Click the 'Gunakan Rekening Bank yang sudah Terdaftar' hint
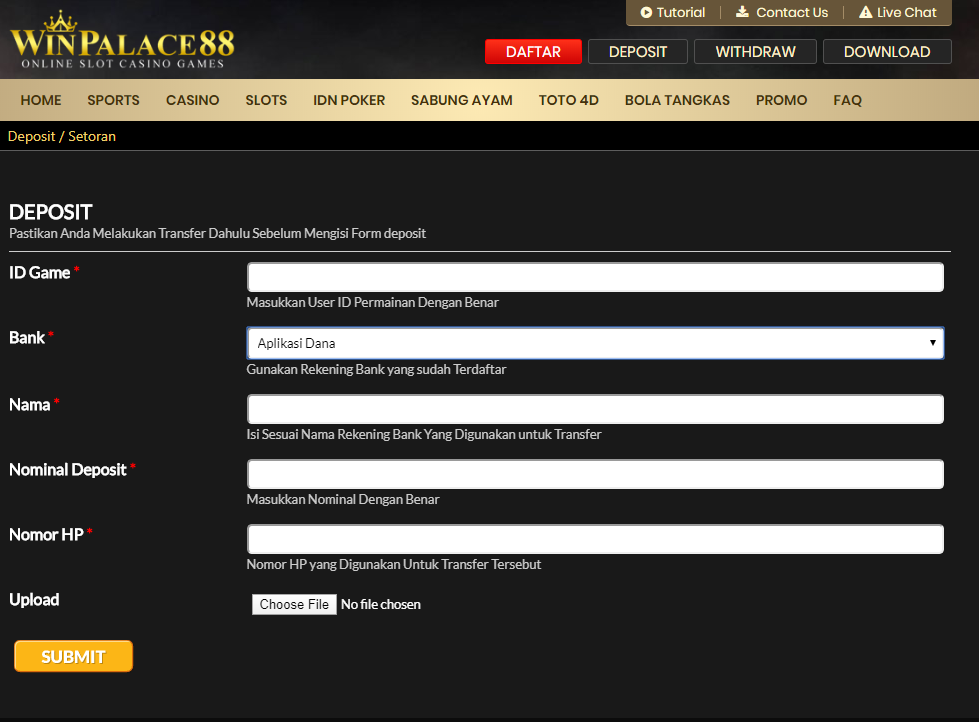This screenshot has height=722, width=979. click(x=376, y=369)
